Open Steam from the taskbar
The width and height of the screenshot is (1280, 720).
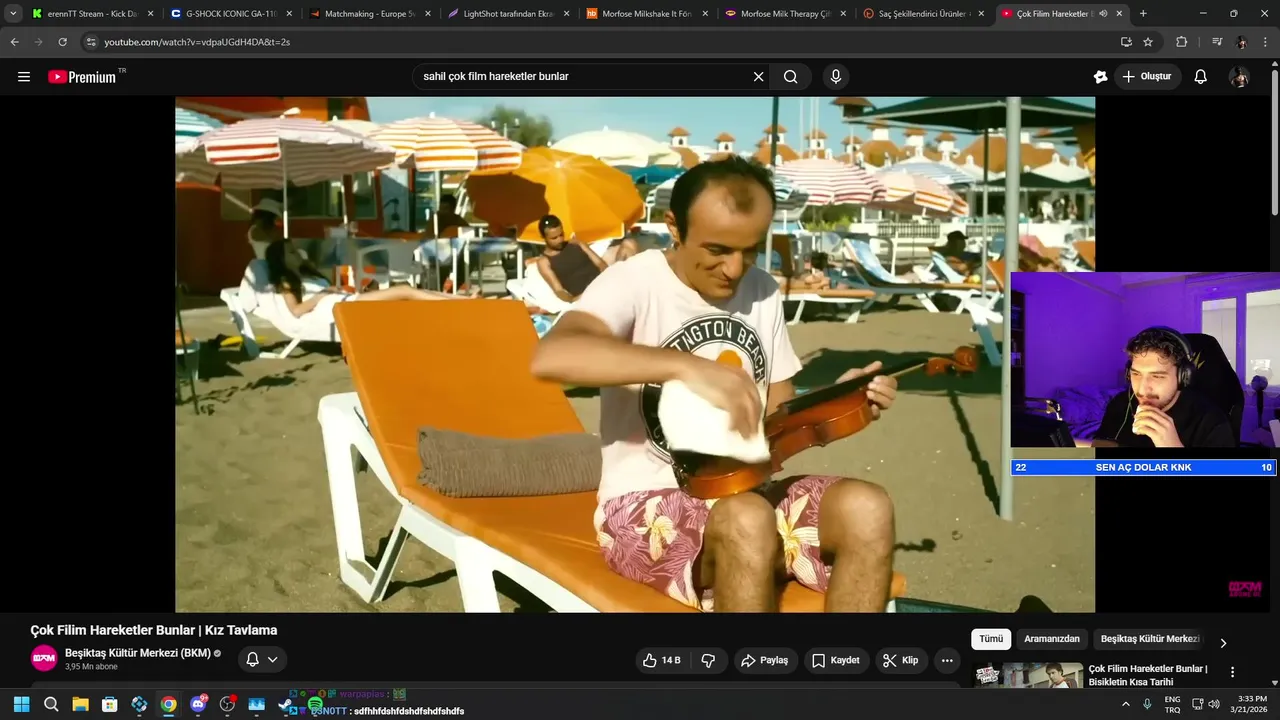click(286, 704)
